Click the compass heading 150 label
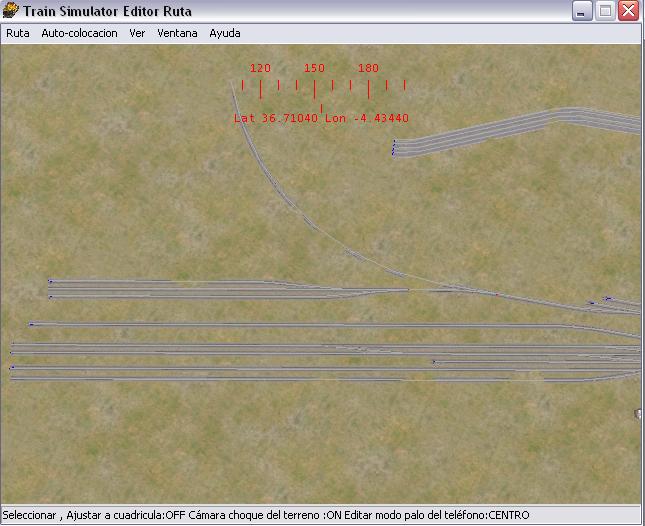Viewport: 645px width, 526px height. [314, 68]
